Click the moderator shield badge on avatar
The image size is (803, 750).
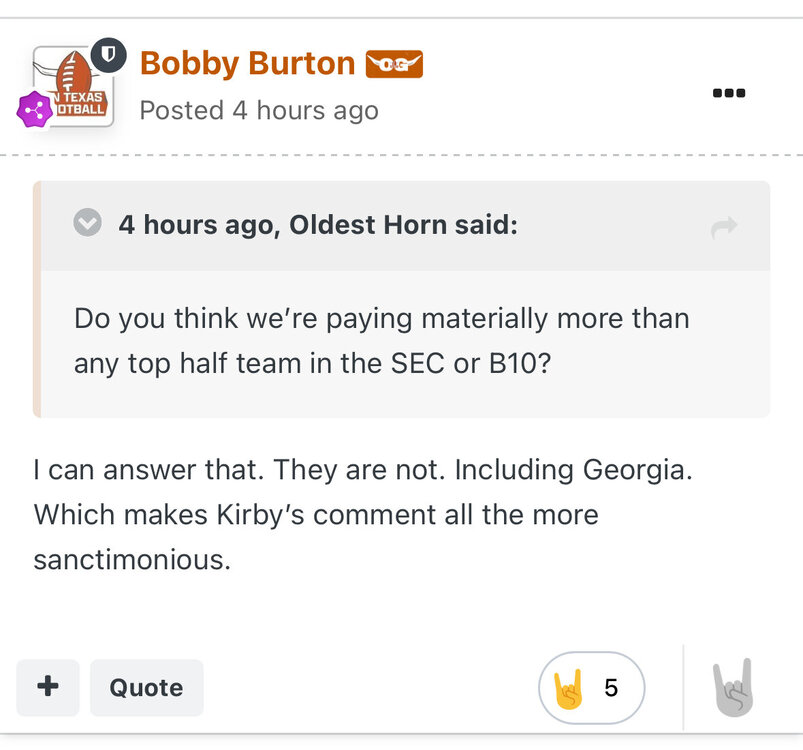(108, 54)
